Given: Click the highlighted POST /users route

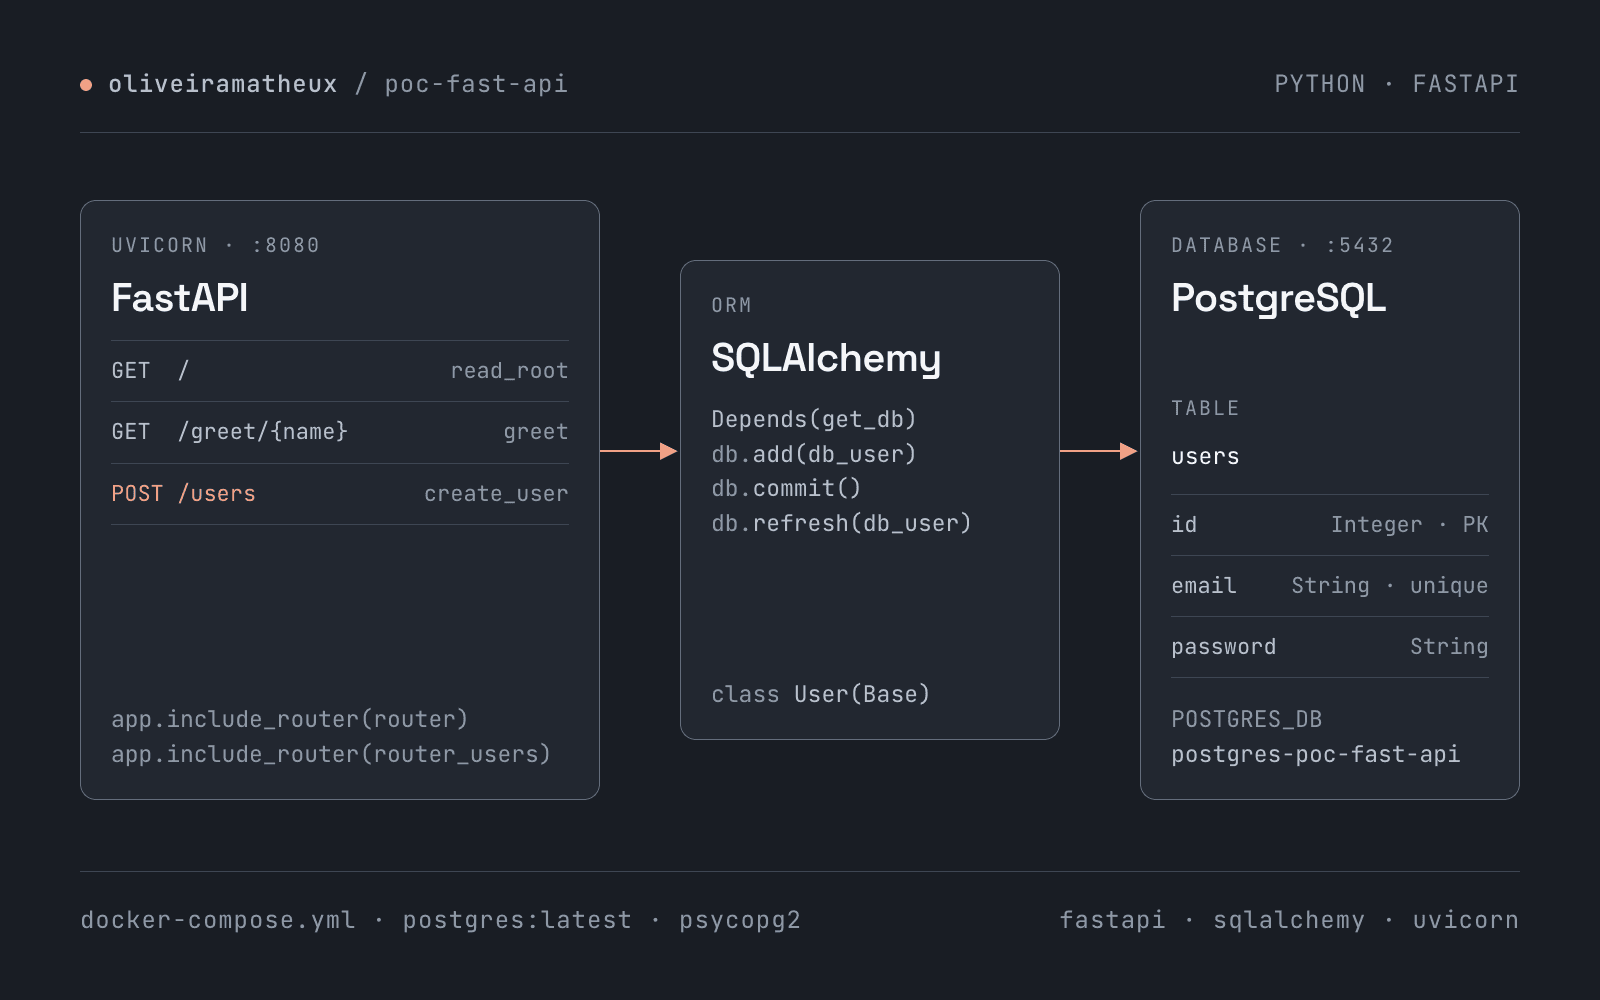Looking at the screenshot, I should click(184, 494).
